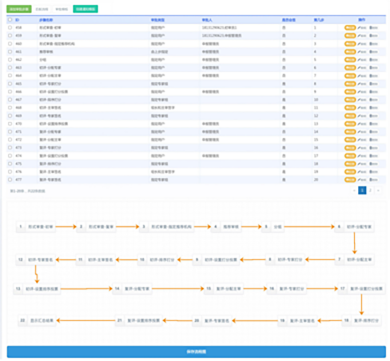Select flowchart node number 1
This screenshot has height=361, width=390.
[36, 227]
